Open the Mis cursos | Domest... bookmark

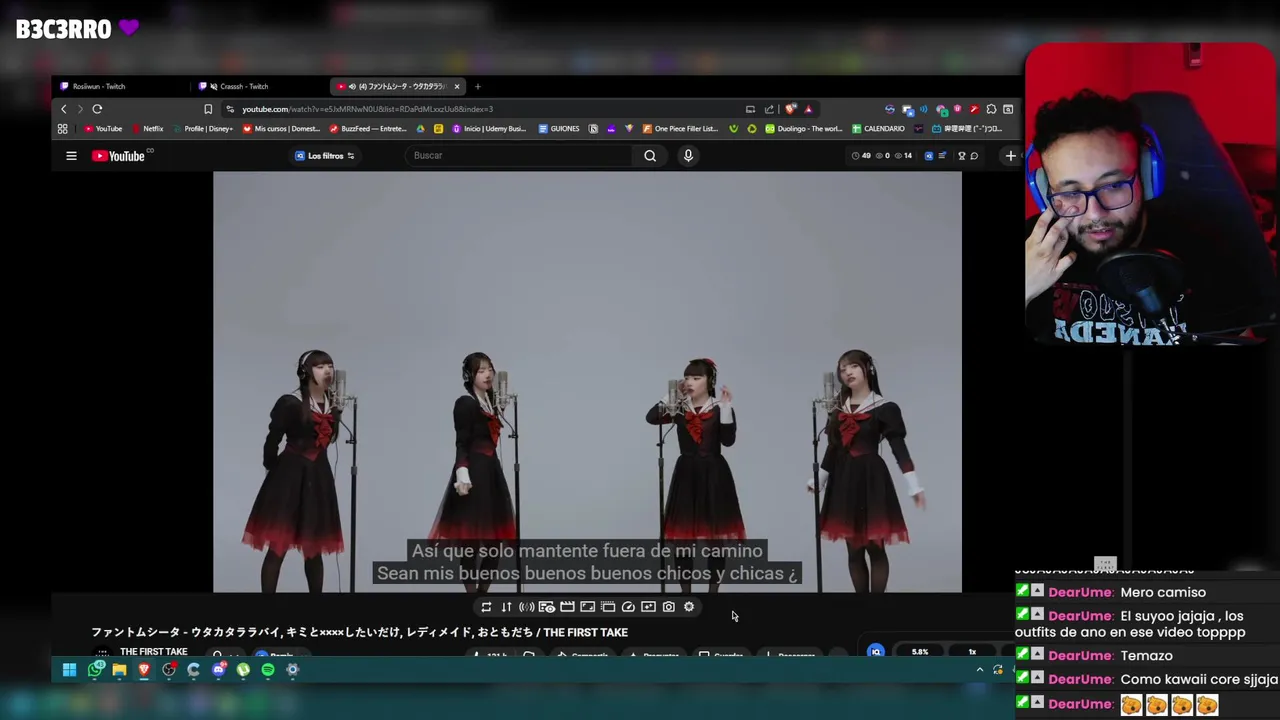coord(280,129)
